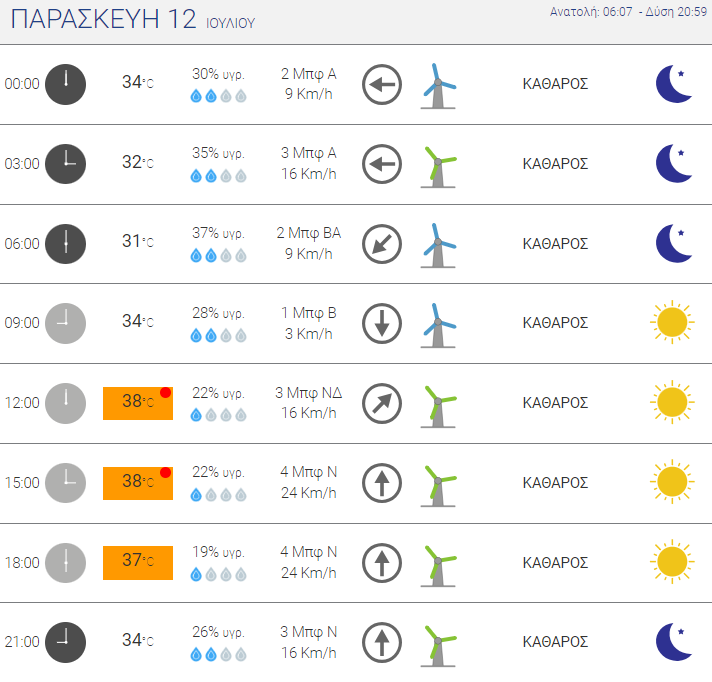712x682 pixels.
Task: Click the orange 38°C box at 12:00
Action: tap(138, 403)
